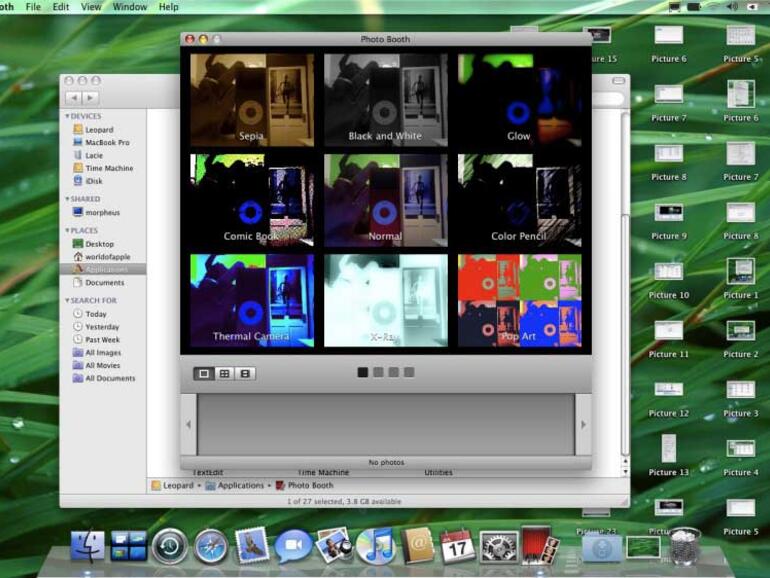Choose the Sepia effect thumbnail
The image size is (770, 578).
click(251, 99)
